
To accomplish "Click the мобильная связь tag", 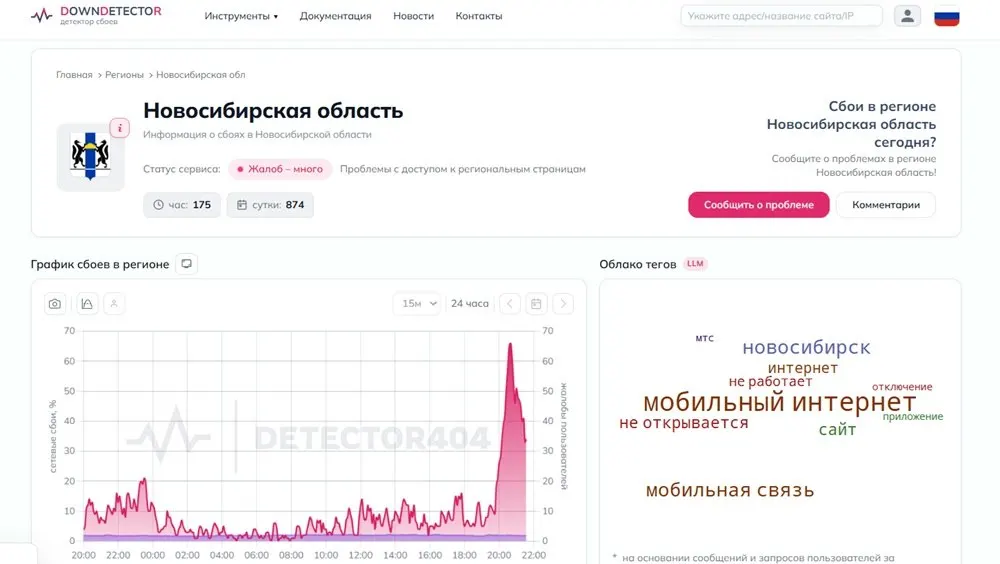I will (x=730, y=490).
